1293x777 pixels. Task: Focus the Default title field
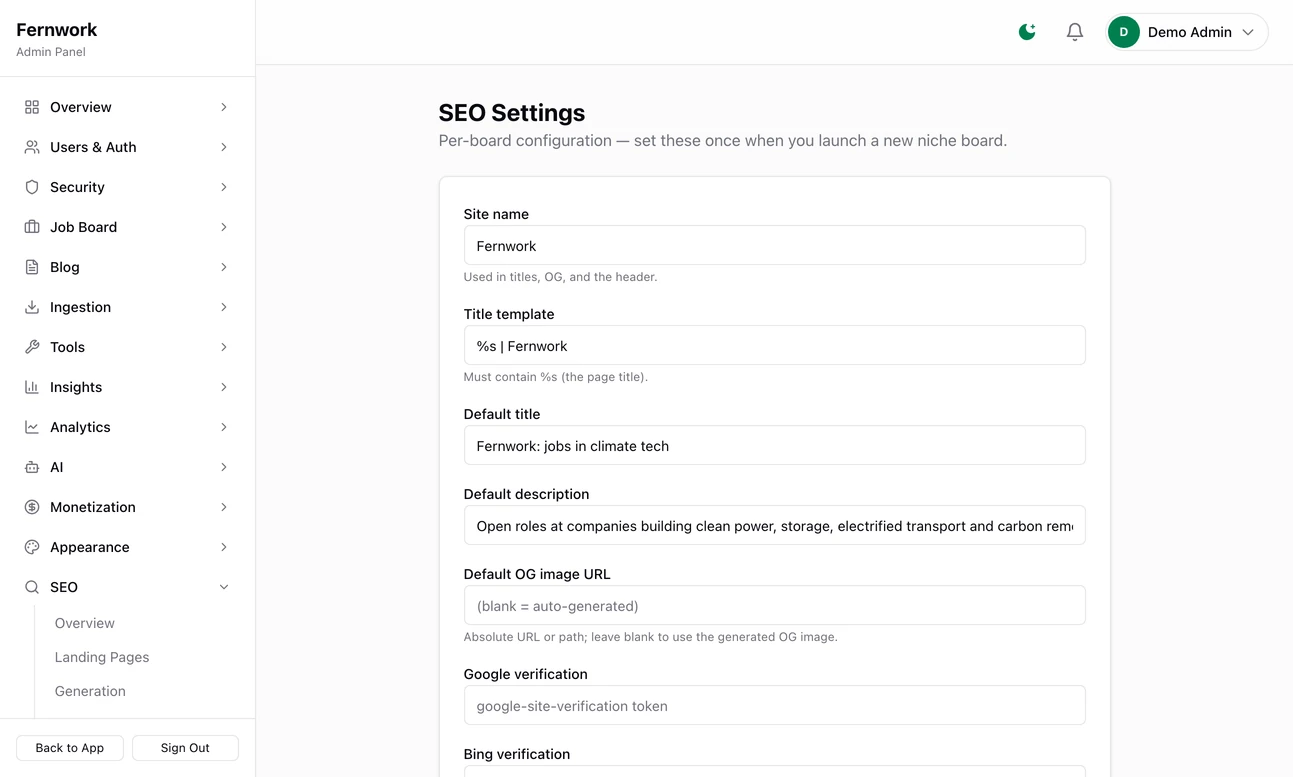[x=774, y=445]
